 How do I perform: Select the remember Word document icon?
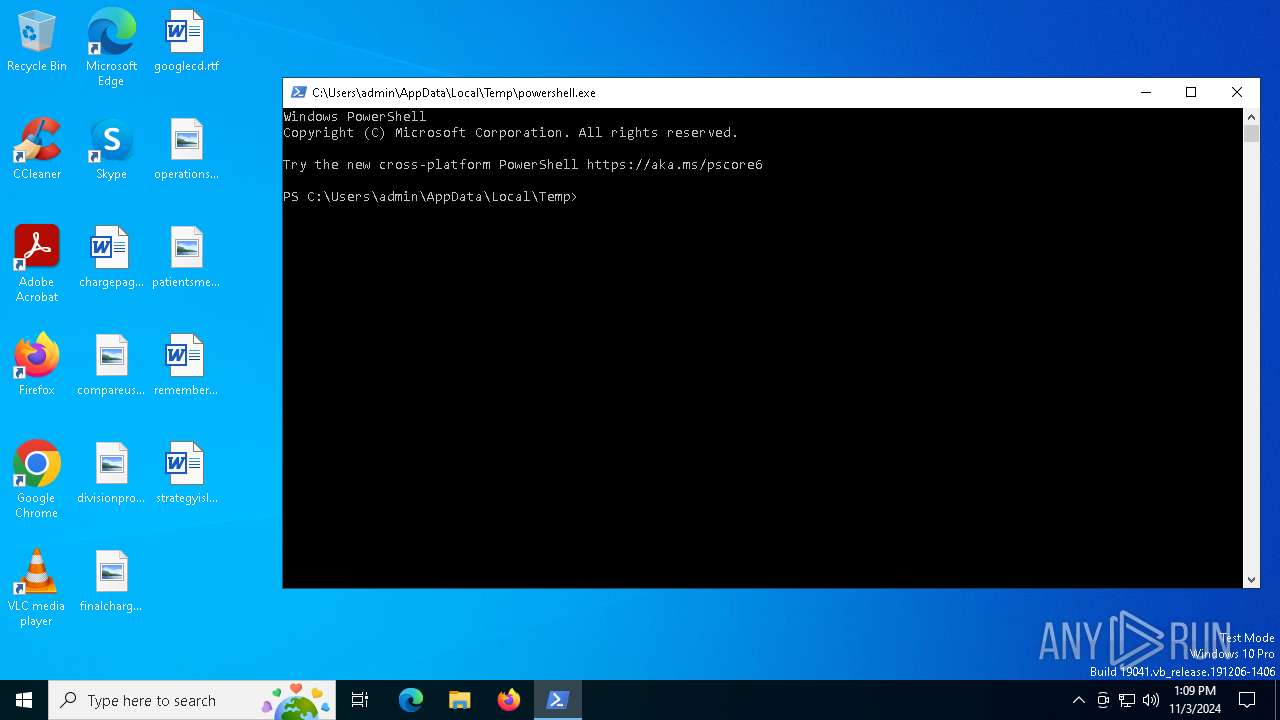click(186, 366)
